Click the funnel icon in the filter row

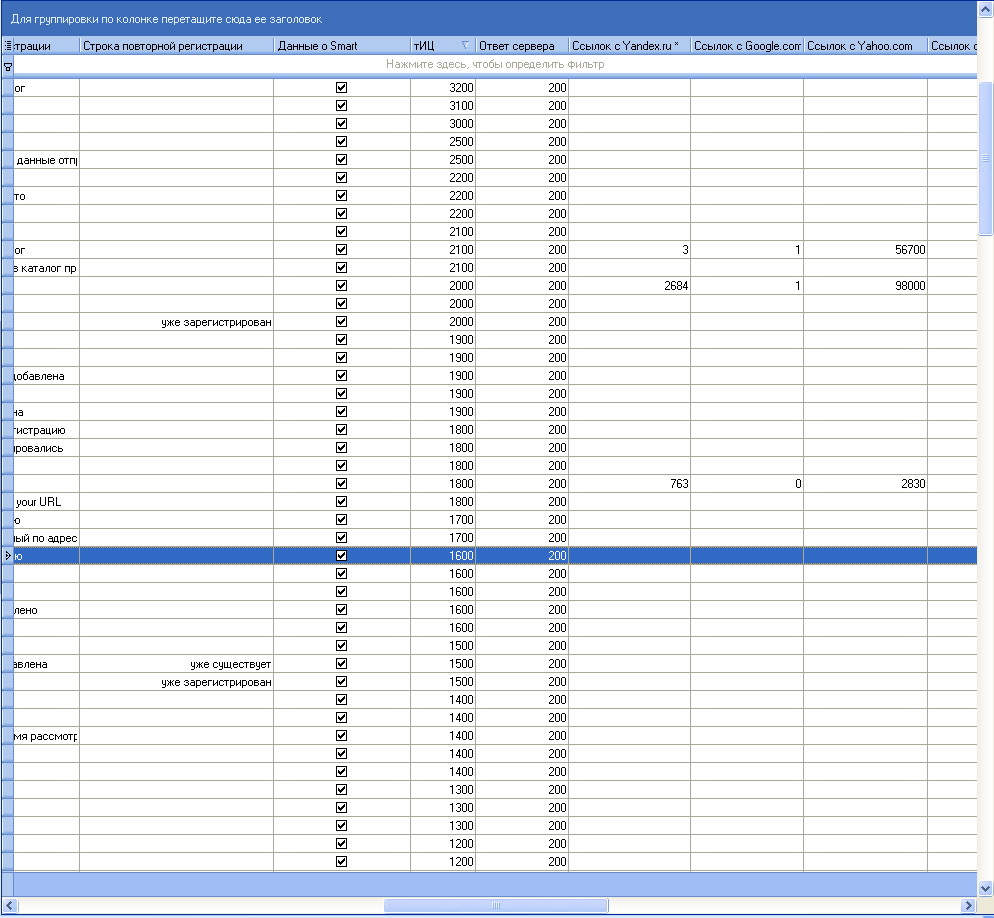7,65
